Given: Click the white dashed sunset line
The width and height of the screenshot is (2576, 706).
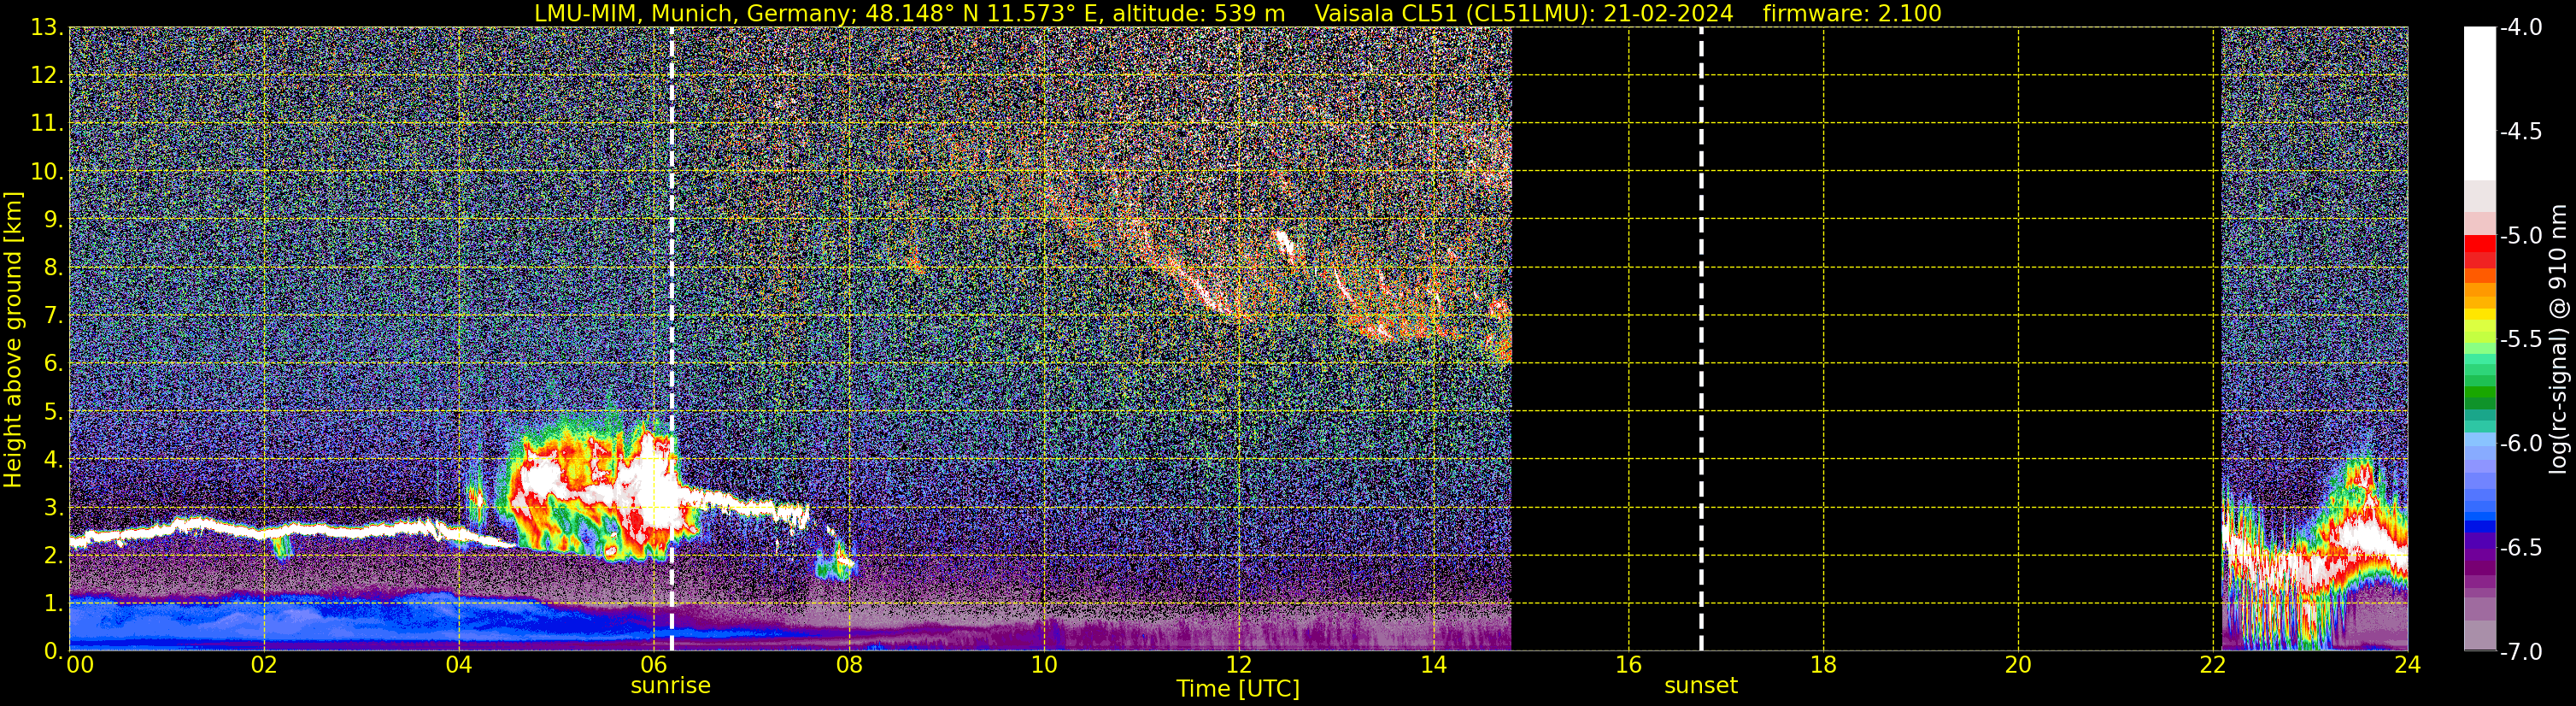Looking at the screenshot, I should 1701,339.
